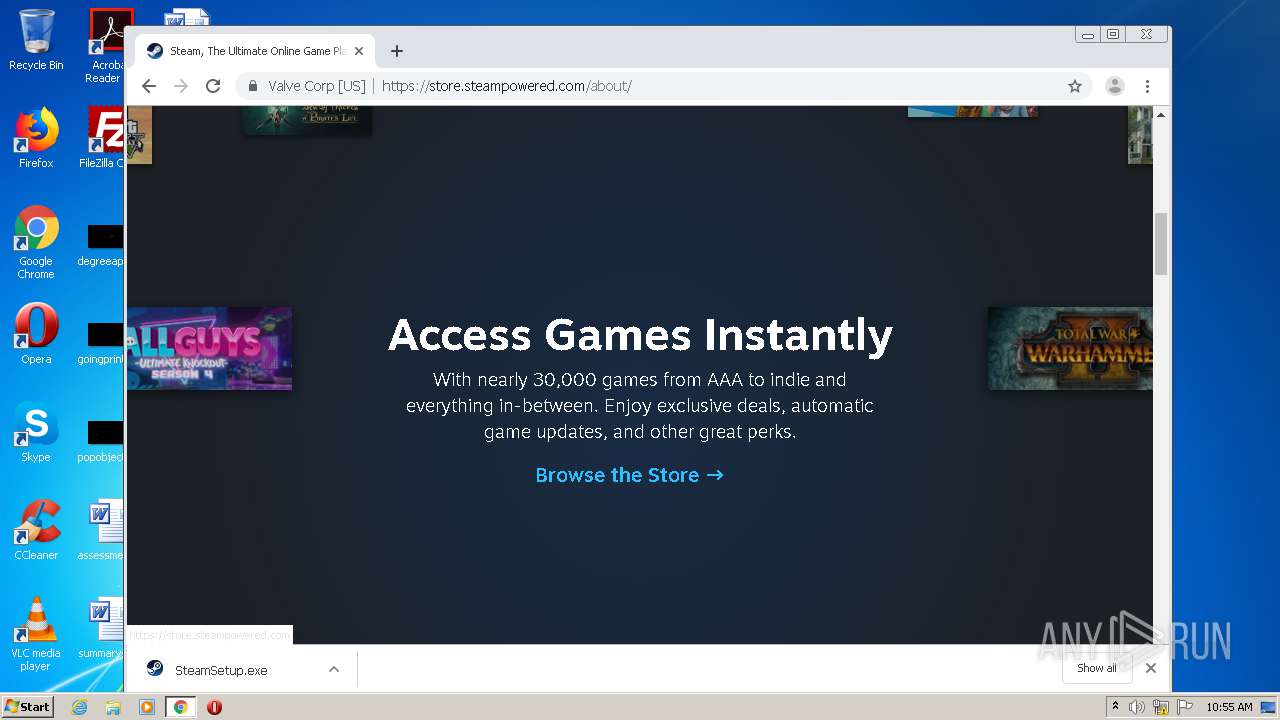Screen dimensions: 1280x720
Task: Click Show all downloads
Action: point(1097,668)
